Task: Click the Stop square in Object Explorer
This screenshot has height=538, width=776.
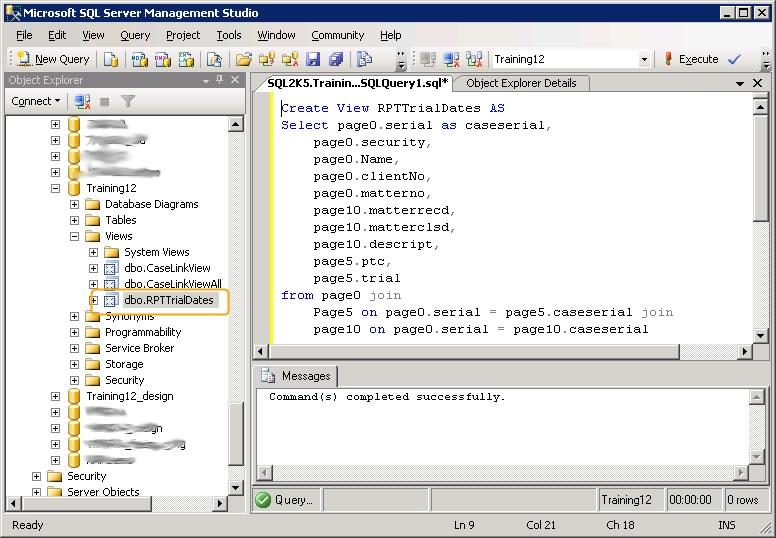Action: [x=104, y=101]
